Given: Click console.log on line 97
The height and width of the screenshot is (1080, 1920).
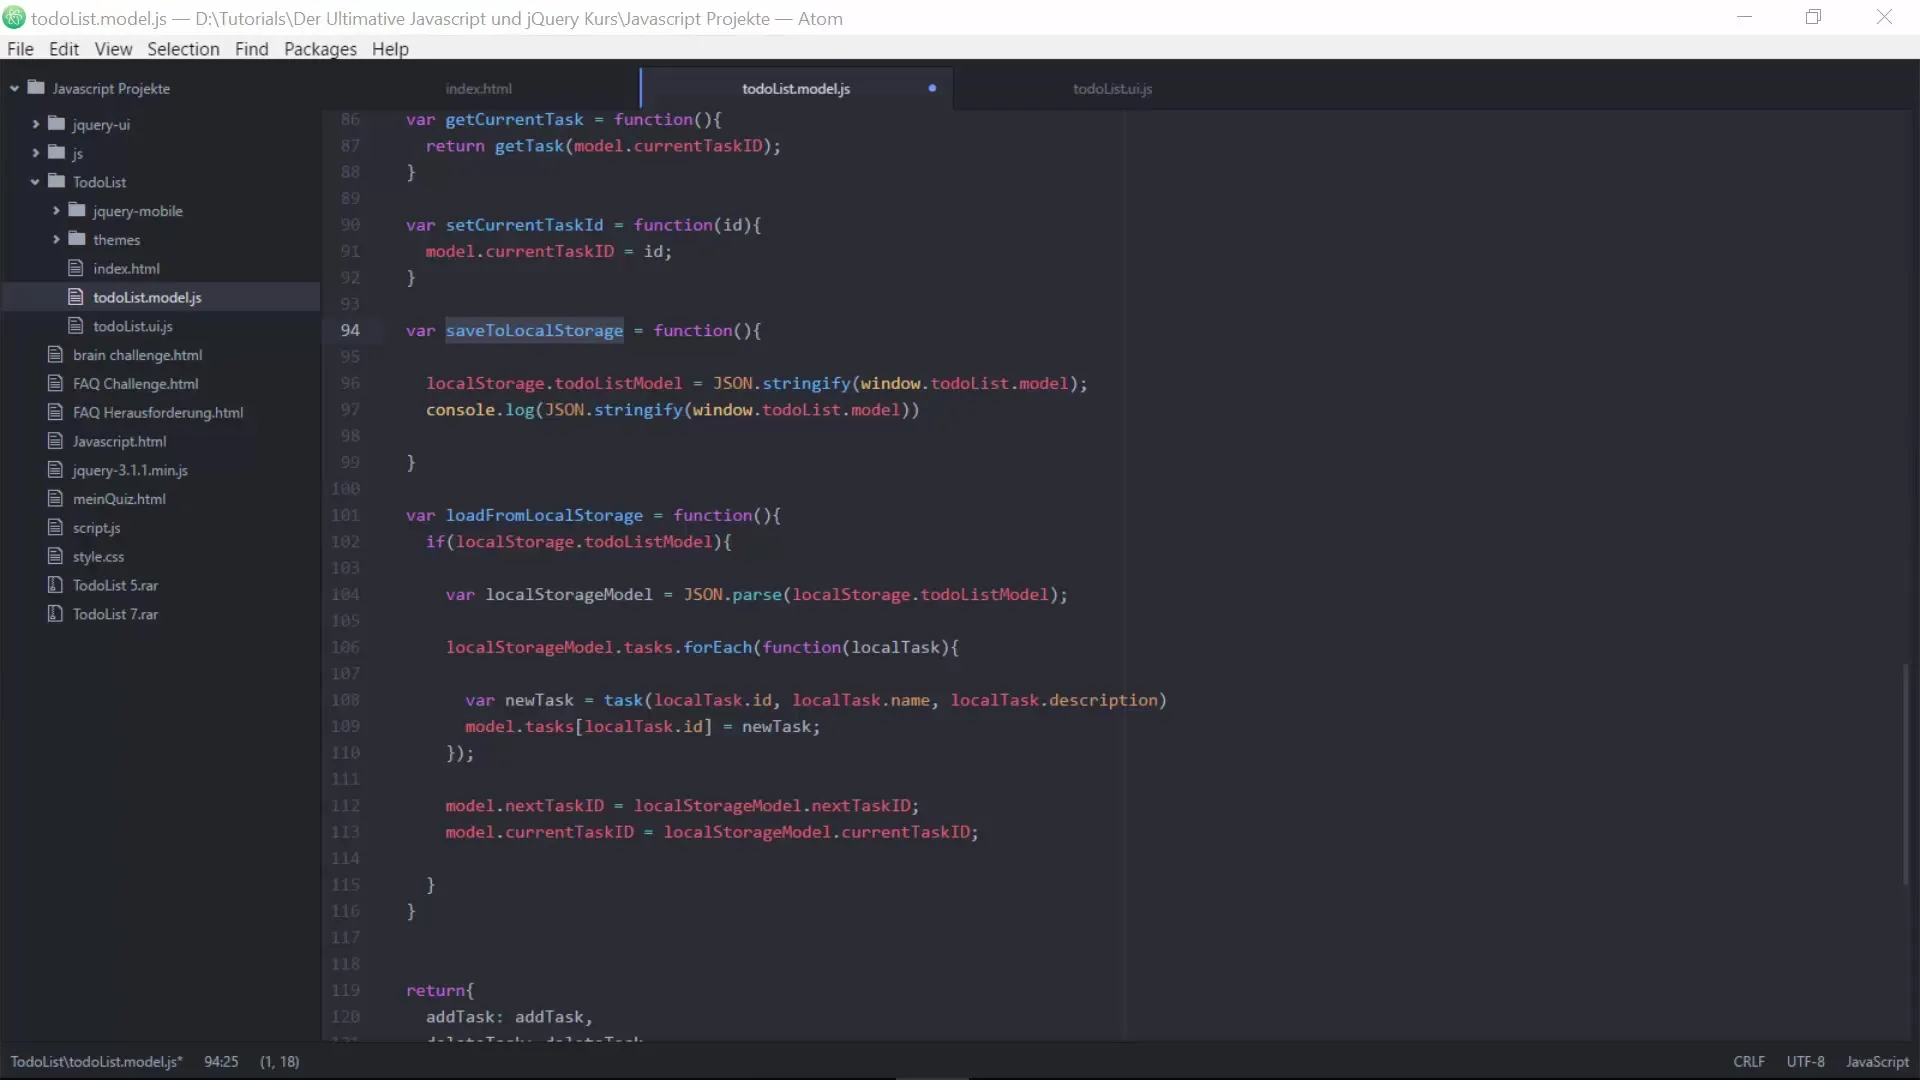Looking at the screenshot, I should coord(480,409).
